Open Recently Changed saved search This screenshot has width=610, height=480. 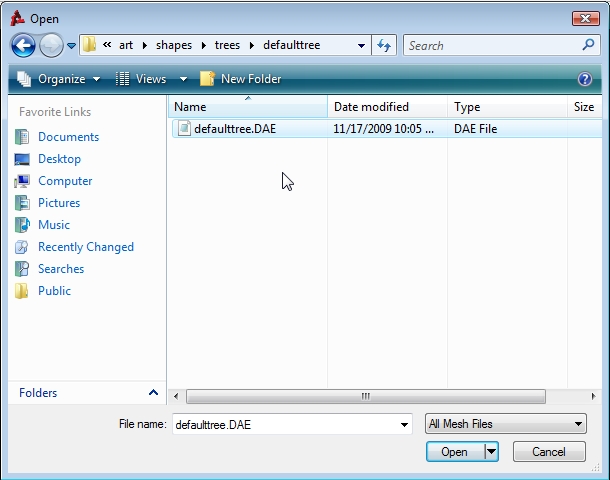(x=85, y=247)
